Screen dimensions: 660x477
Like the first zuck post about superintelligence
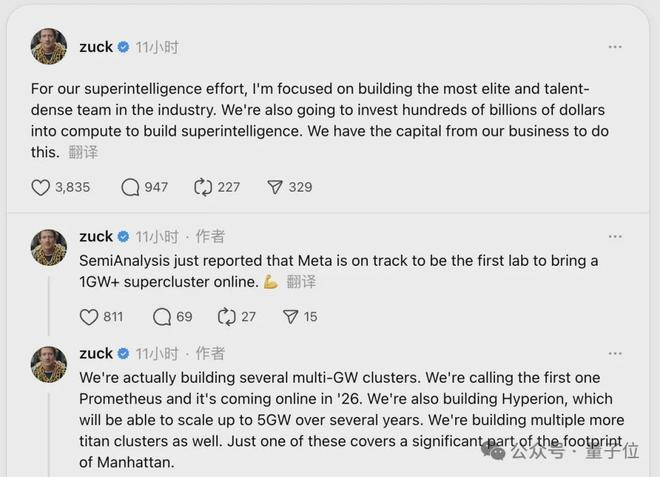pyautogui.click(x=41, y=187)
